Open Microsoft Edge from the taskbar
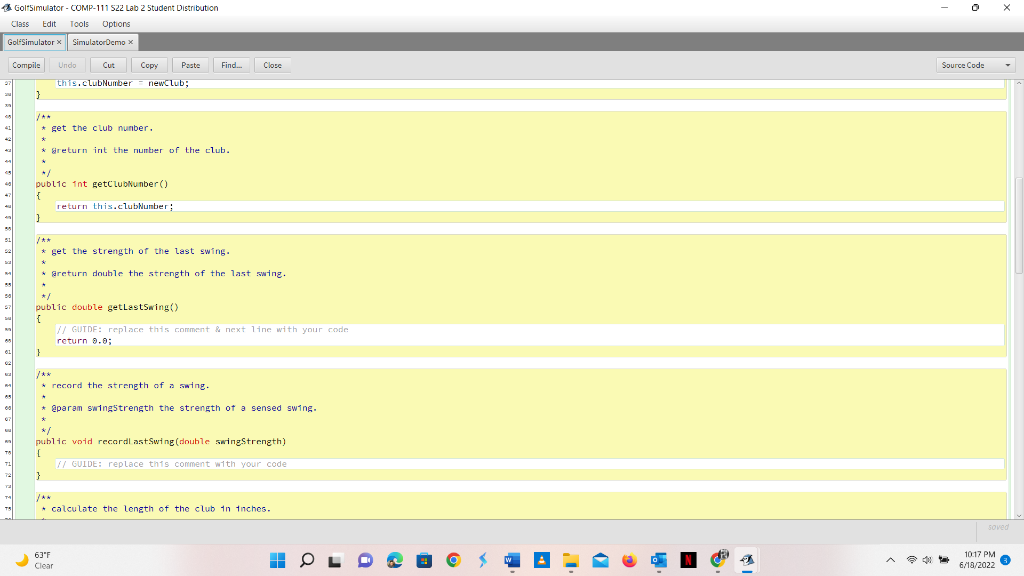 tap(394, 560)
